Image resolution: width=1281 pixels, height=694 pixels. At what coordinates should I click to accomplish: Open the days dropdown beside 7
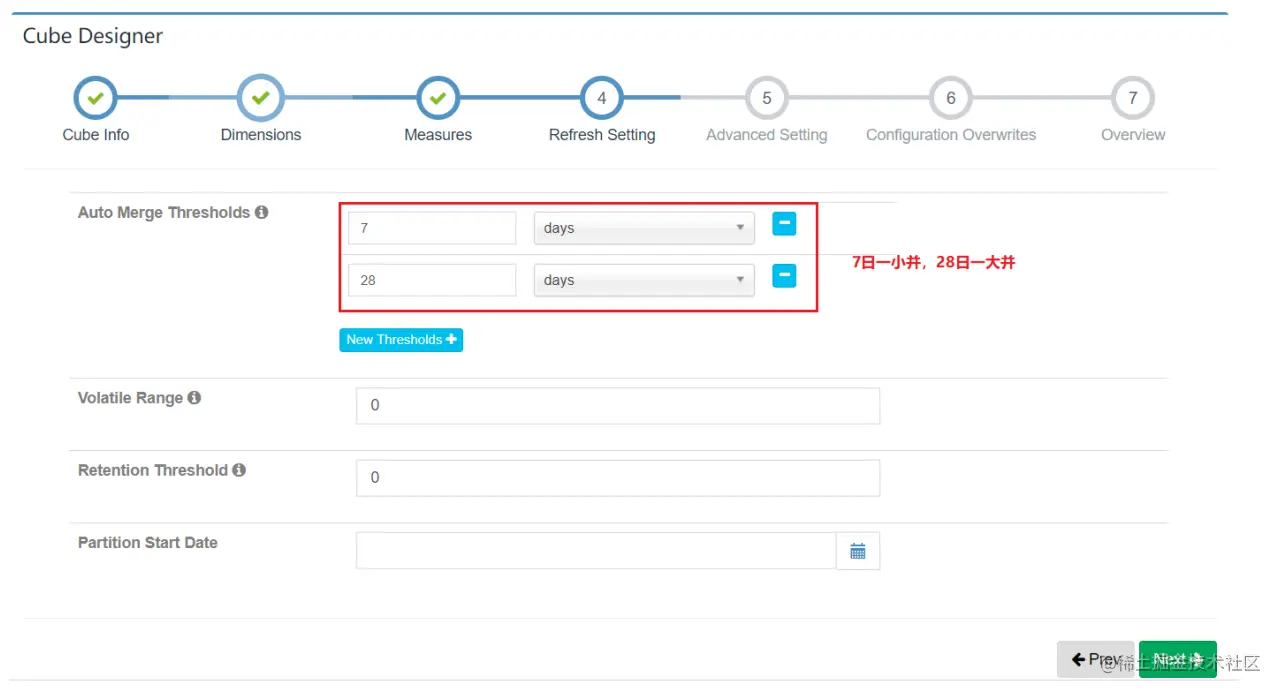pos(644,228)
